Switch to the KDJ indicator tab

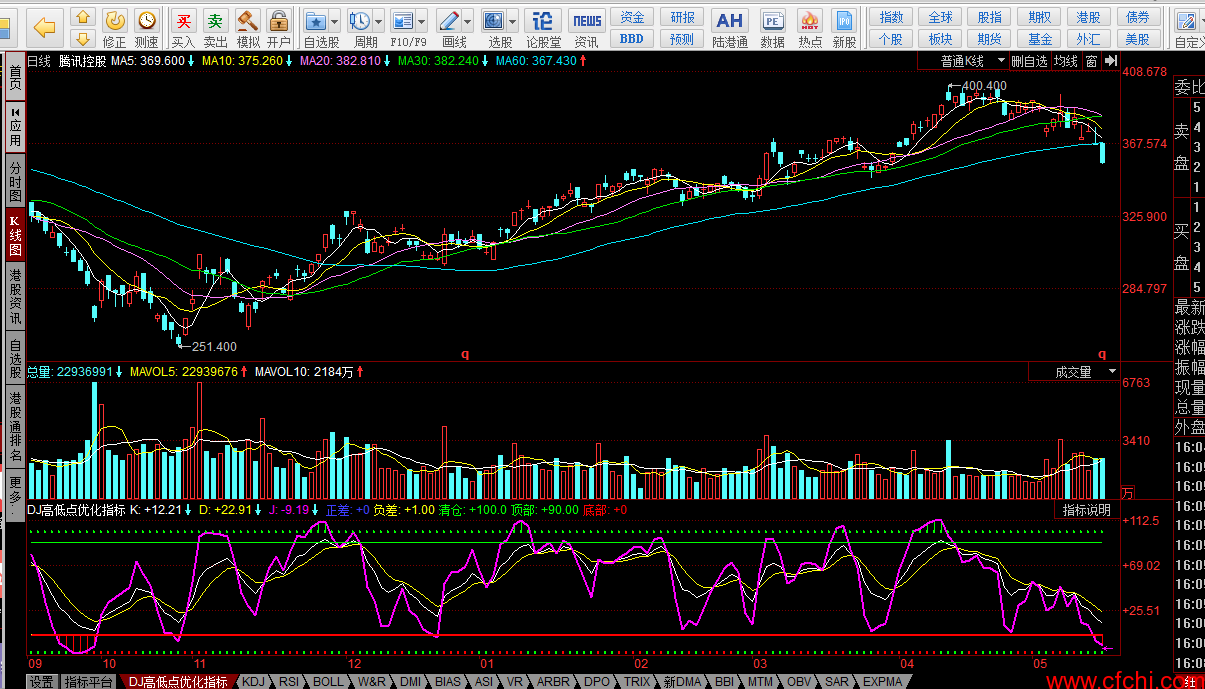pos(254,682)
